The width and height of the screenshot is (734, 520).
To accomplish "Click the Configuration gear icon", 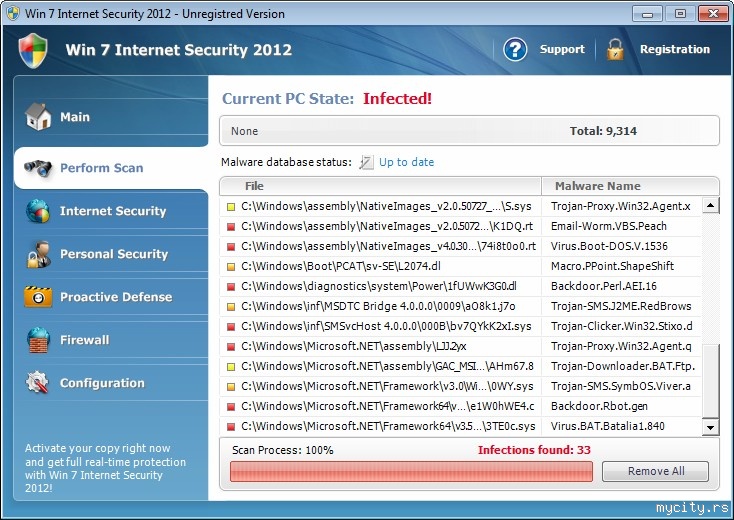I will 38,383.
